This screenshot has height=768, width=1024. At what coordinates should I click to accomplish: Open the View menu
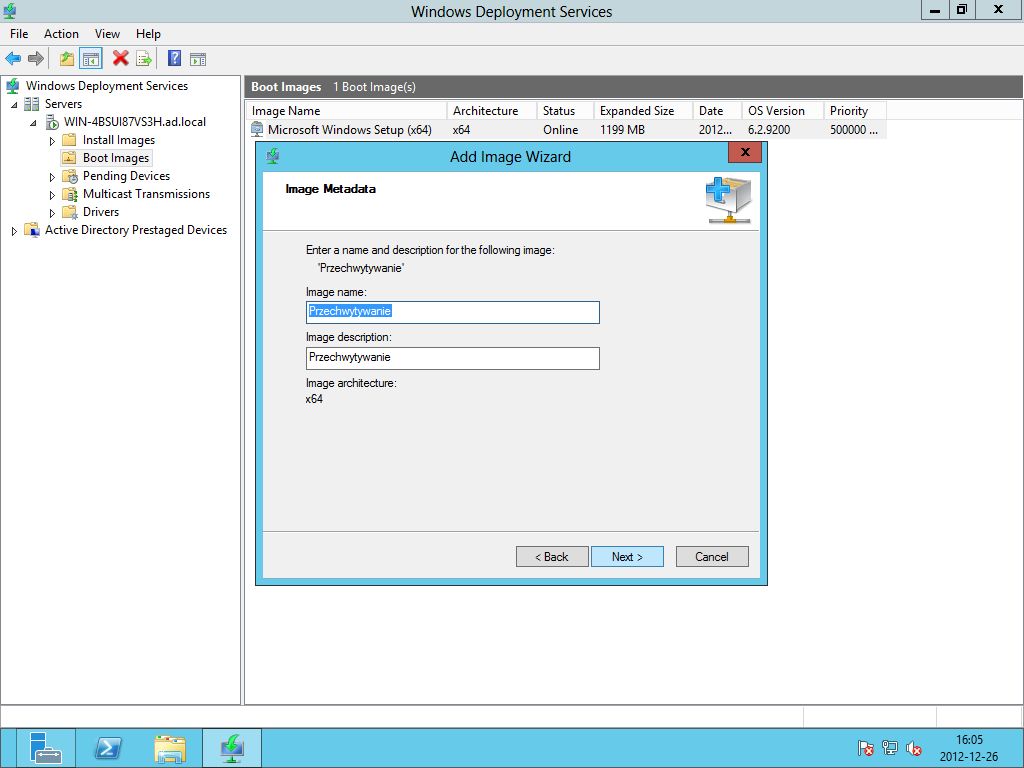[x=107, y=34]
